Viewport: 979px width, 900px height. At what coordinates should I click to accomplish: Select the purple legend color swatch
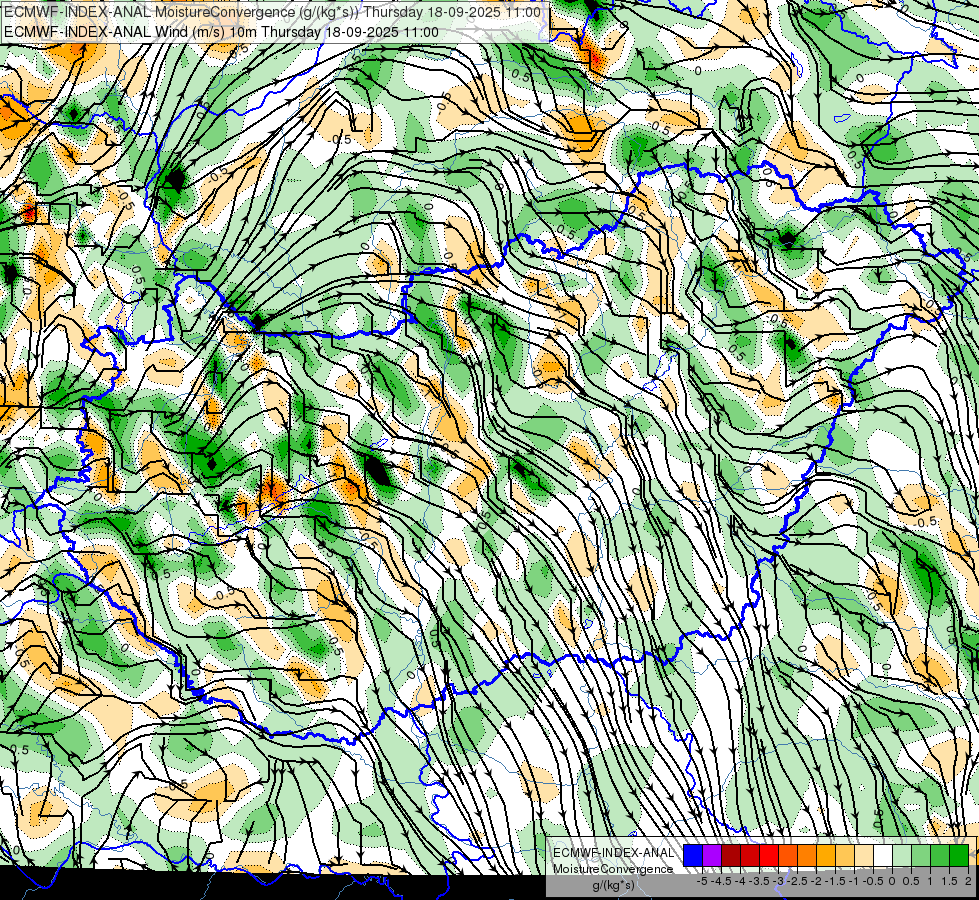pyautogui.click(x=711, y=855)
